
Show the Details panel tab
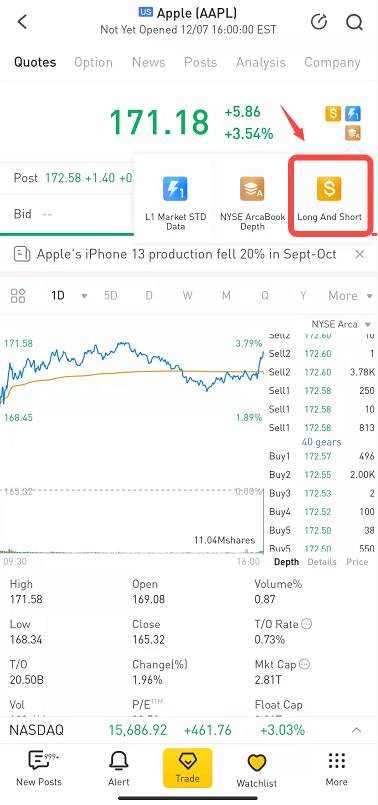point(322,562)
